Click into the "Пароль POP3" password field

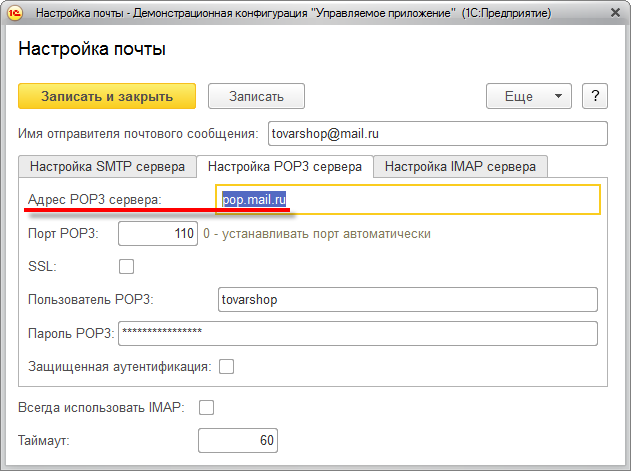click(357, 333)
